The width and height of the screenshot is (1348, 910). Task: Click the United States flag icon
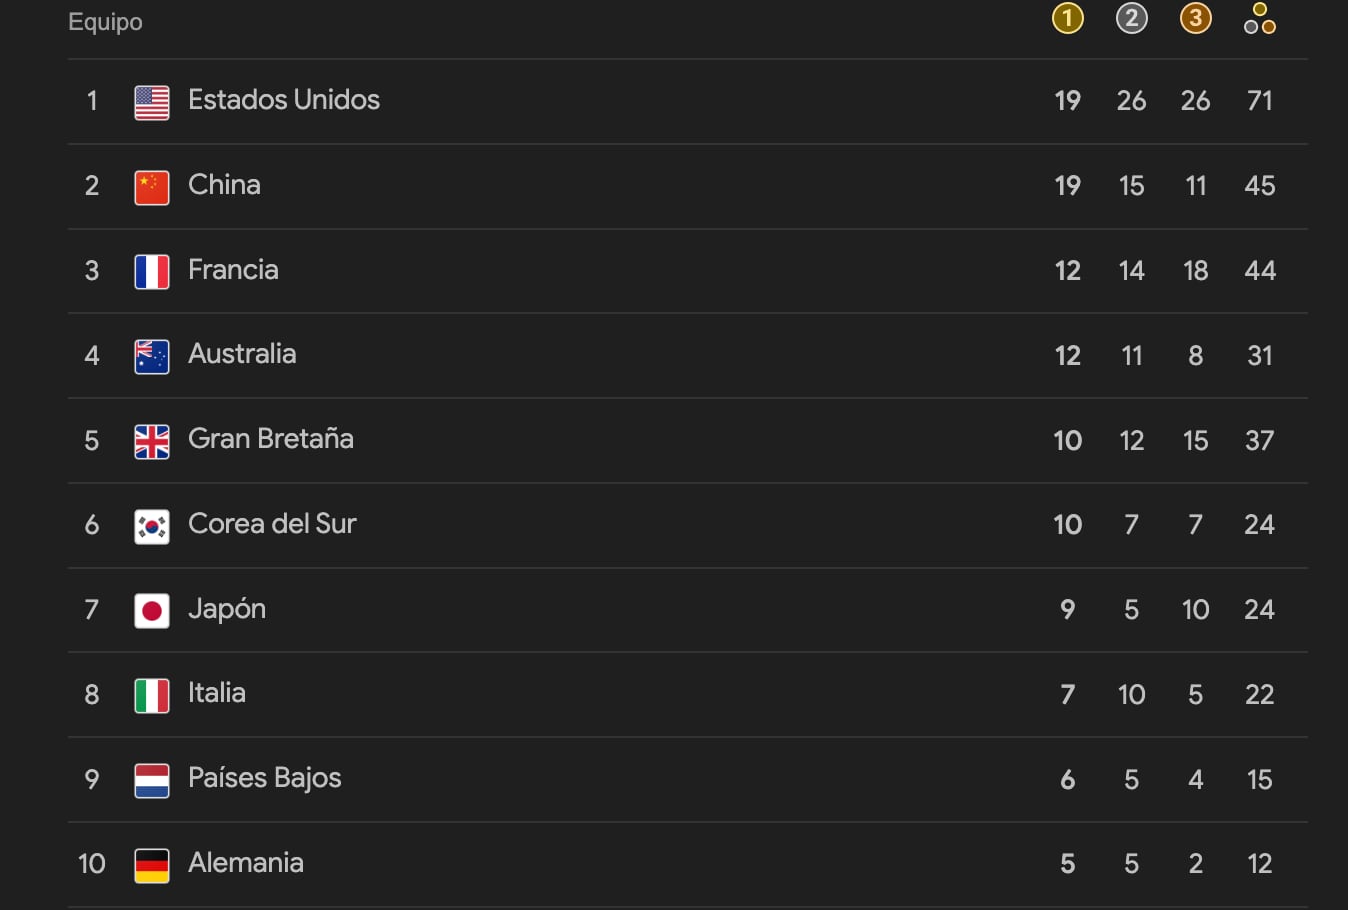click(152, 100)
